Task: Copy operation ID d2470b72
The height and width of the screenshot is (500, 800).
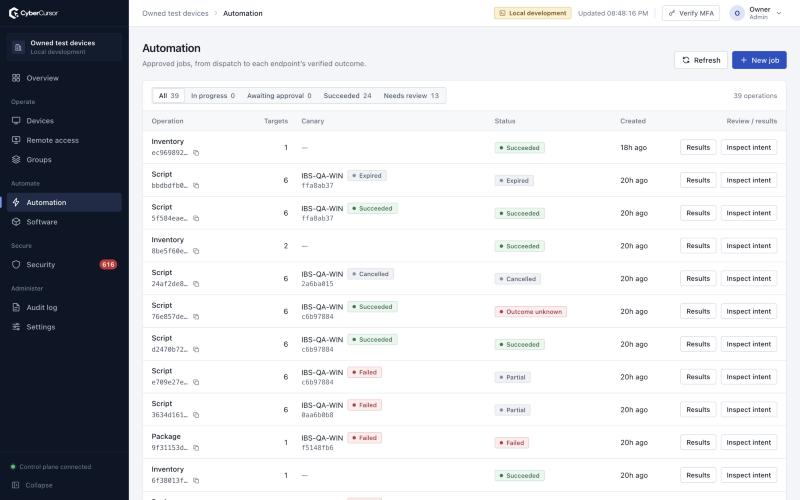Action: click(x=196, y=349)
